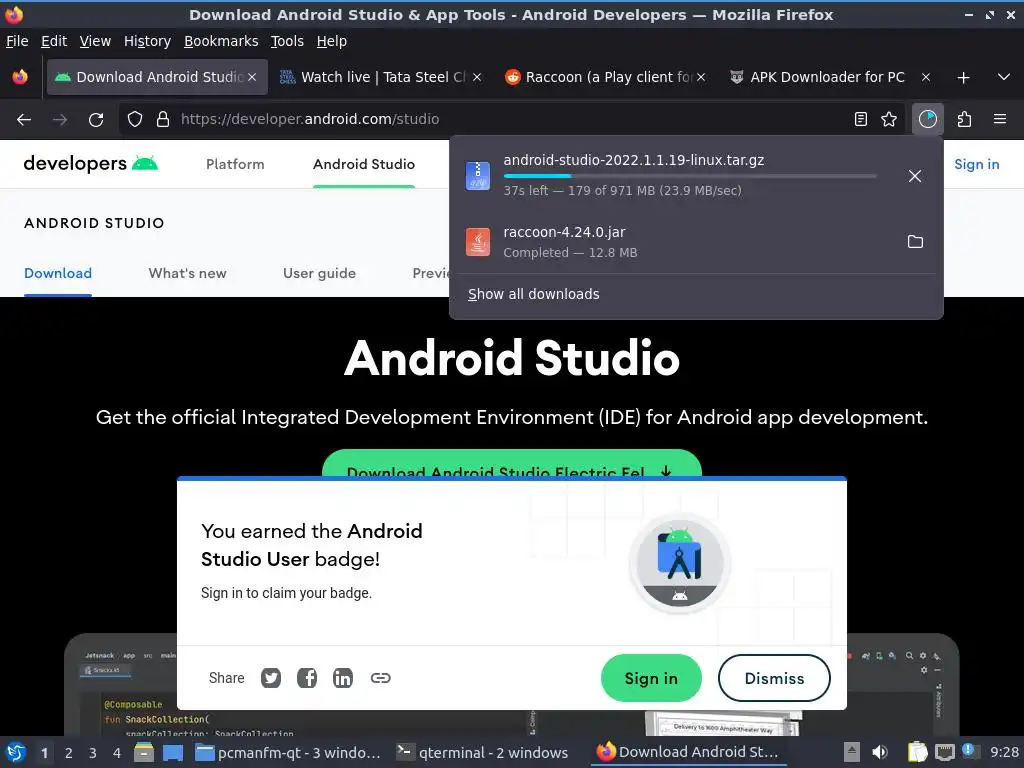Open the File menu
This screenshot has width=1024, height=768.
point(17,41)
